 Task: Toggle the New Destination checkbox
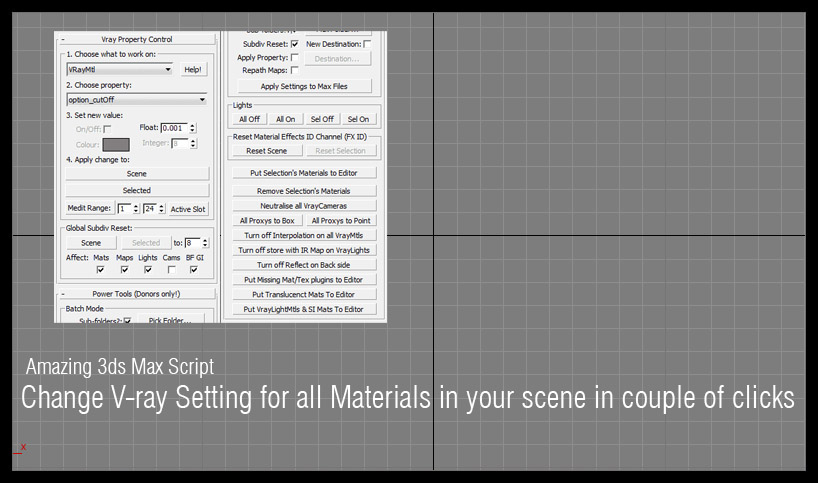(x=367, y=44)
